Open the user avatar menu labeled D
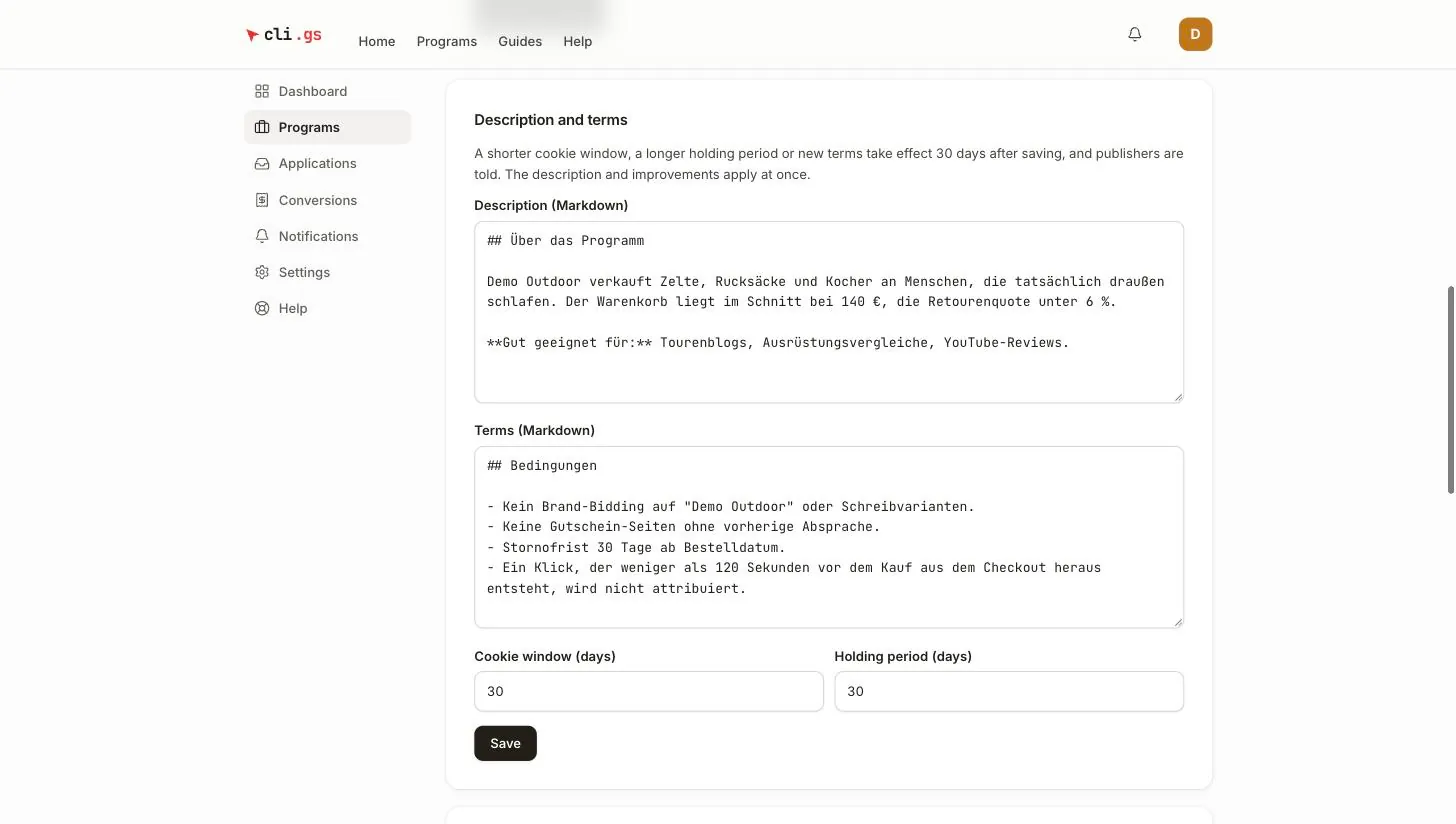Viewport: 1456px width, 824px height. point(1195,34)
